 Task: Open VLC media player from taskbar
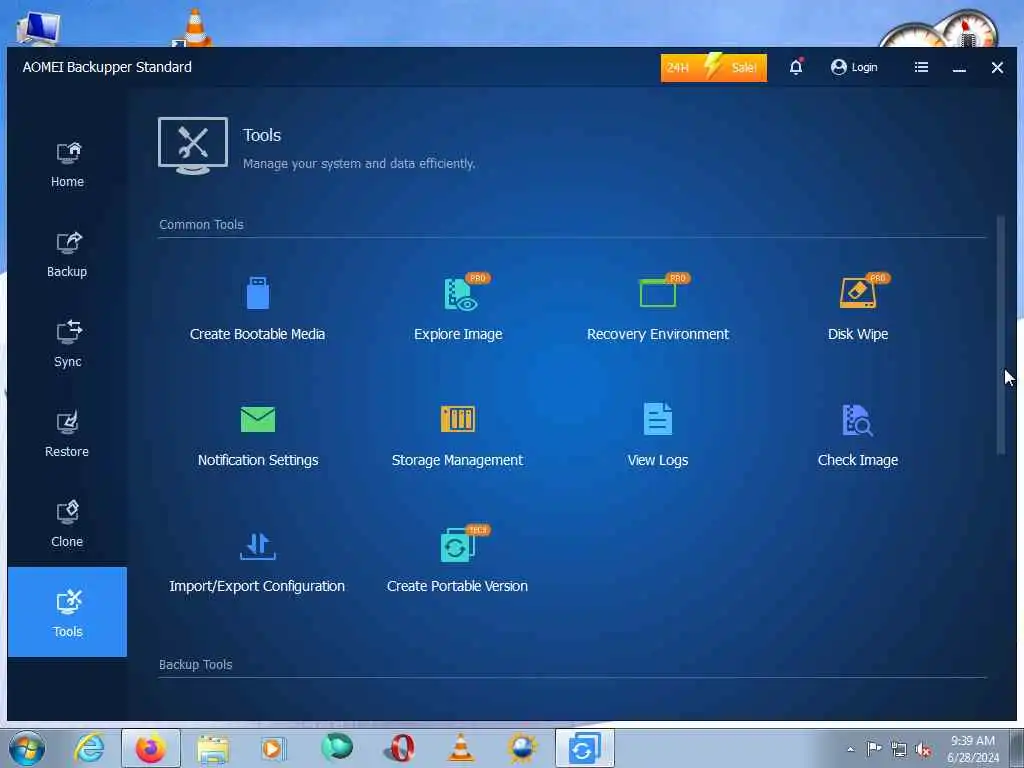[x=461, y=748]
